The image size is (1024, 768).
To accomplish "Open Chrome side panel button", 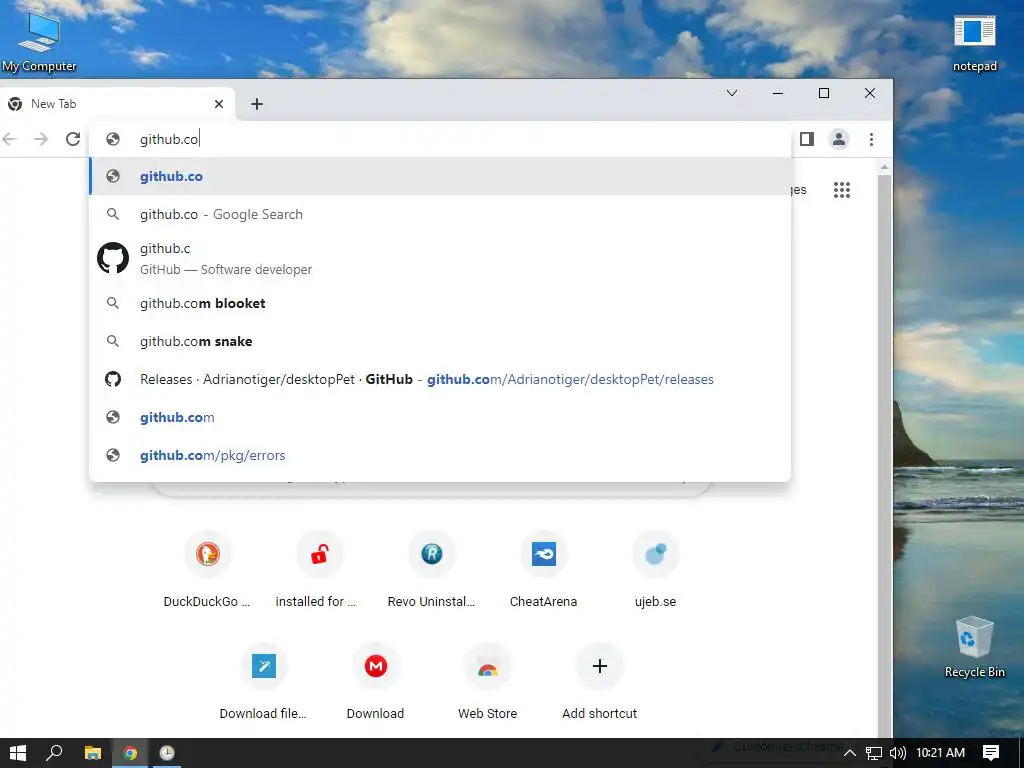I will [x=807, y=139].
